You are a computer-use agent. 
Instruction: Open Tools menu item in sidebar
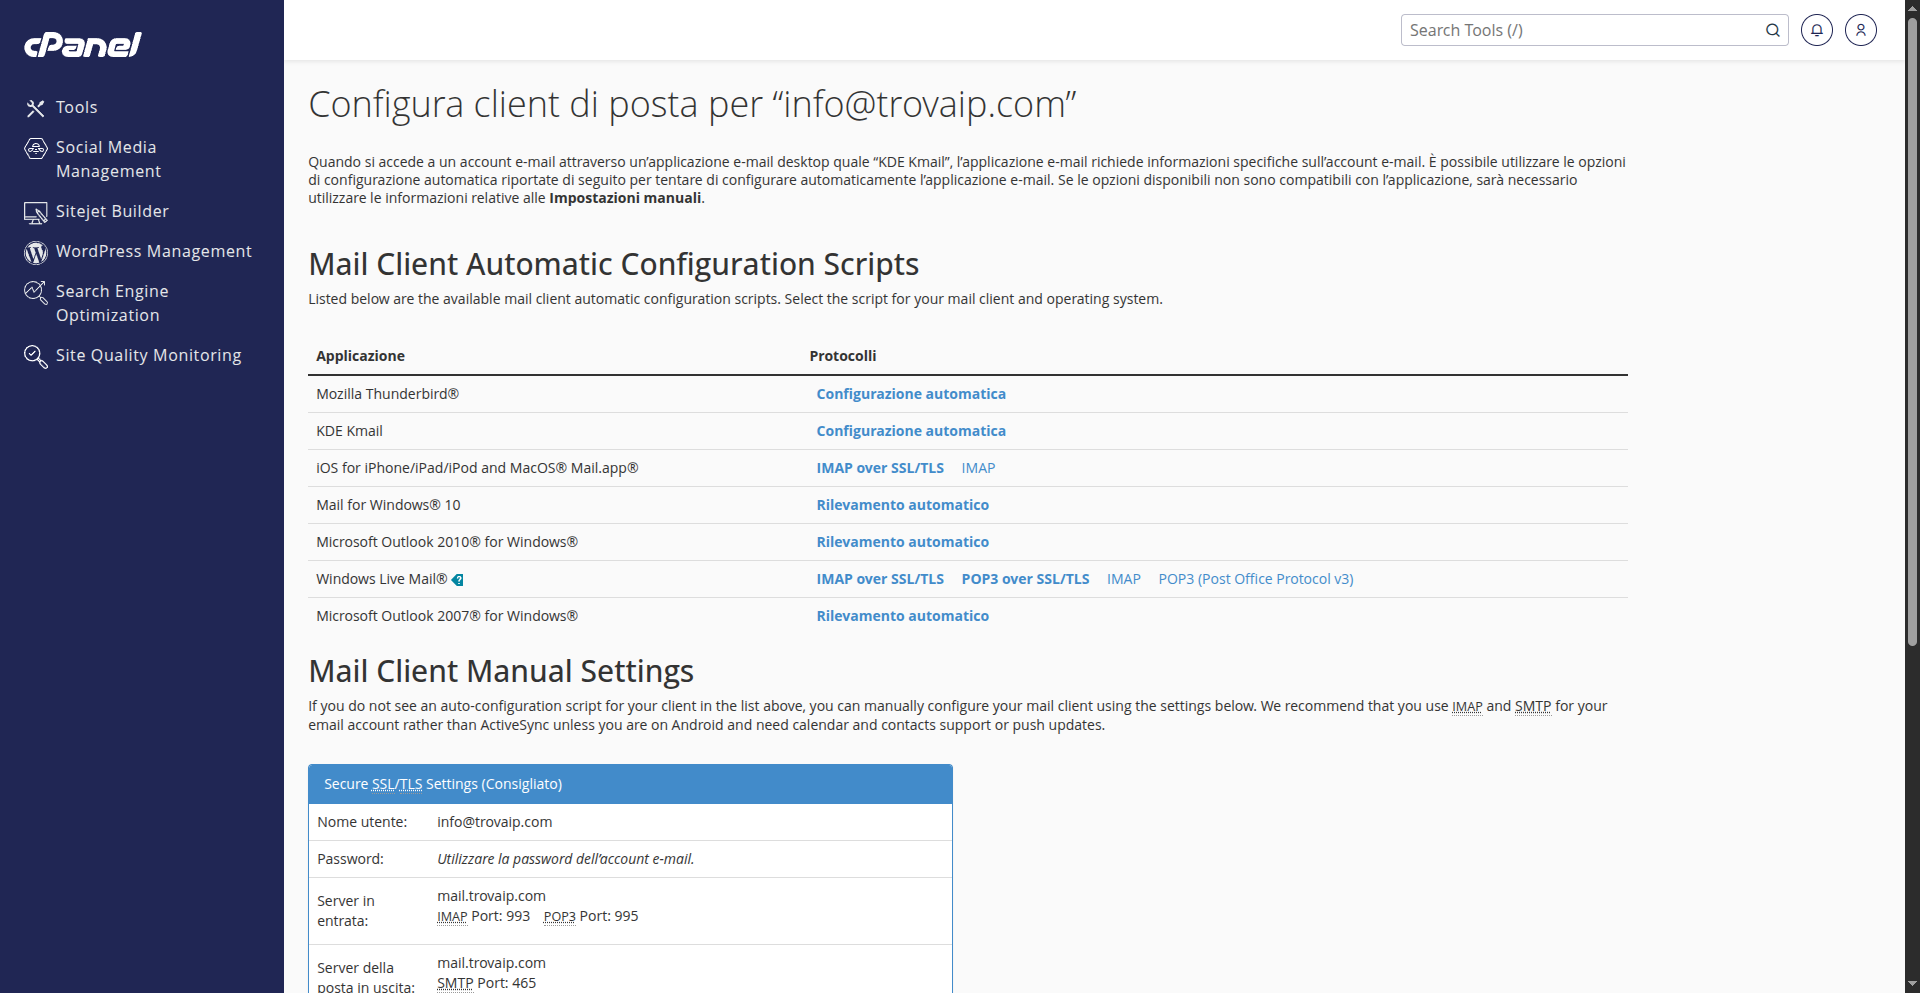point(77,107)
